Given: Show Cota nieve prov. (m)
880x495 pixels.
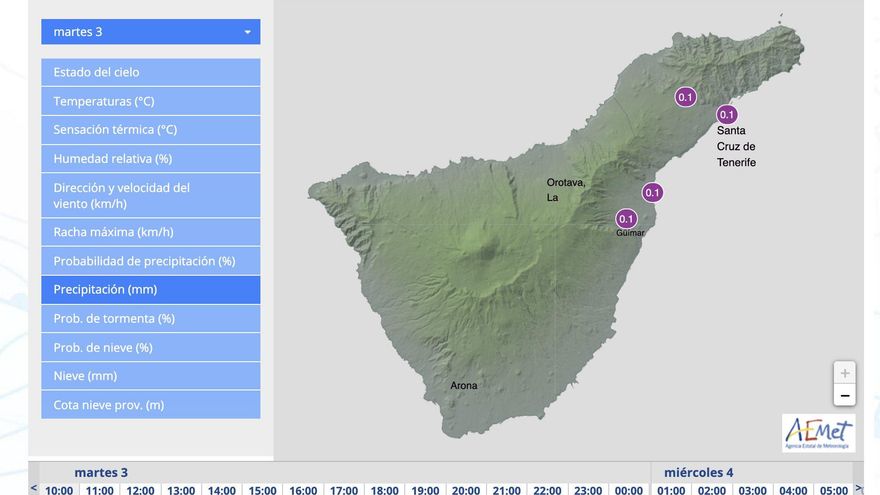Looking at the screenshot, I should click(x=150, y=405).
